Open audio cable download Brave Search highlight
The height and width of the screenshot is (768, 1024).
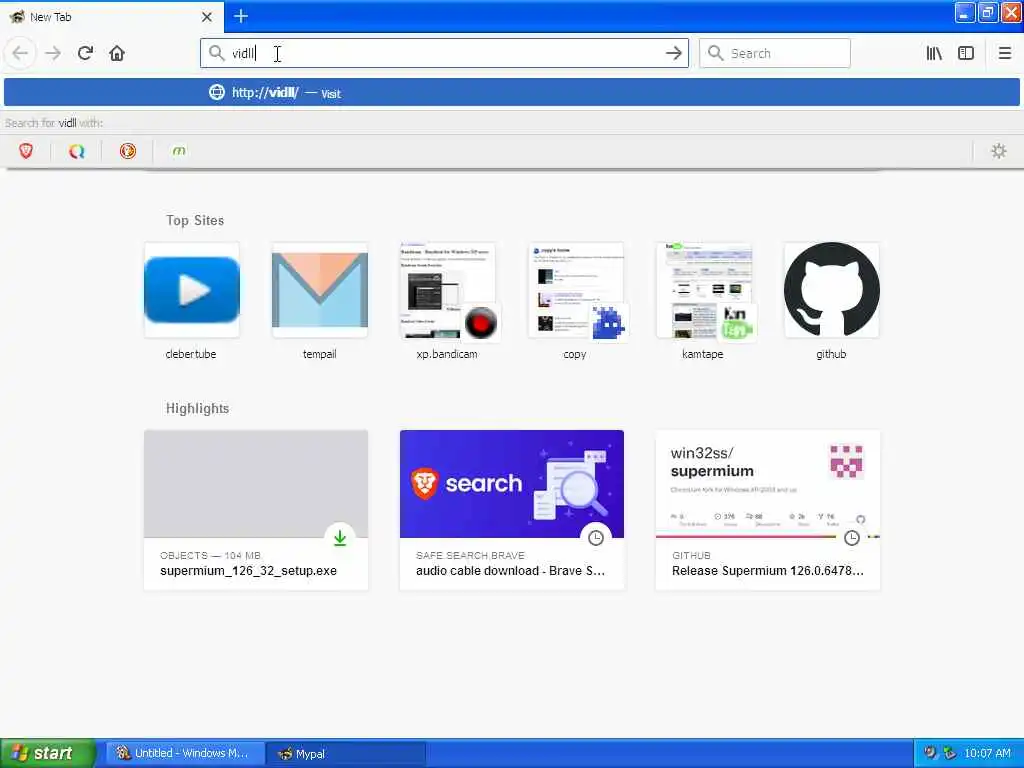click(512, 510)
